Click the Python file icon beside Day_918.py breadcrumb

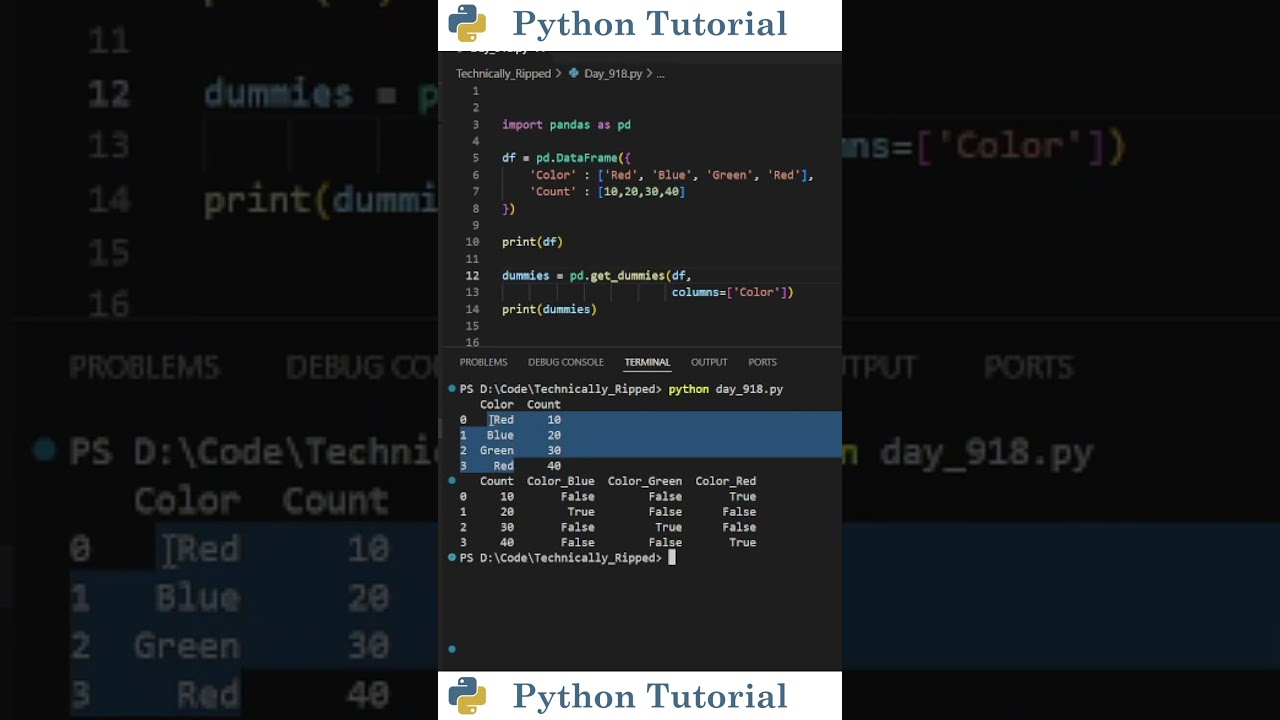pos(573,73)
